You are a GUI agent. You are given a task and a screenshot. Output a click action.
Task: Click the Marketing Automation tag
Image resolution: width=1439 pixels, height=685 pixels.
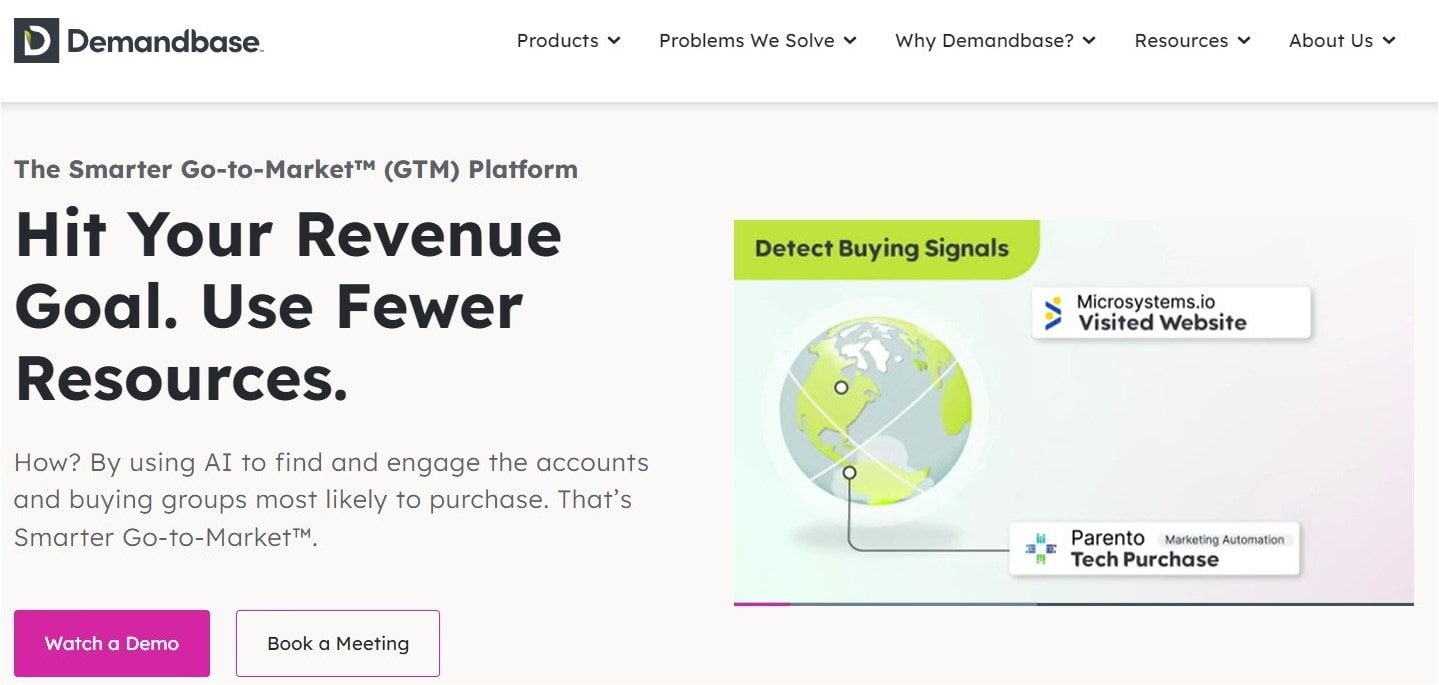pyautogui.click(x=1224, y=540)
